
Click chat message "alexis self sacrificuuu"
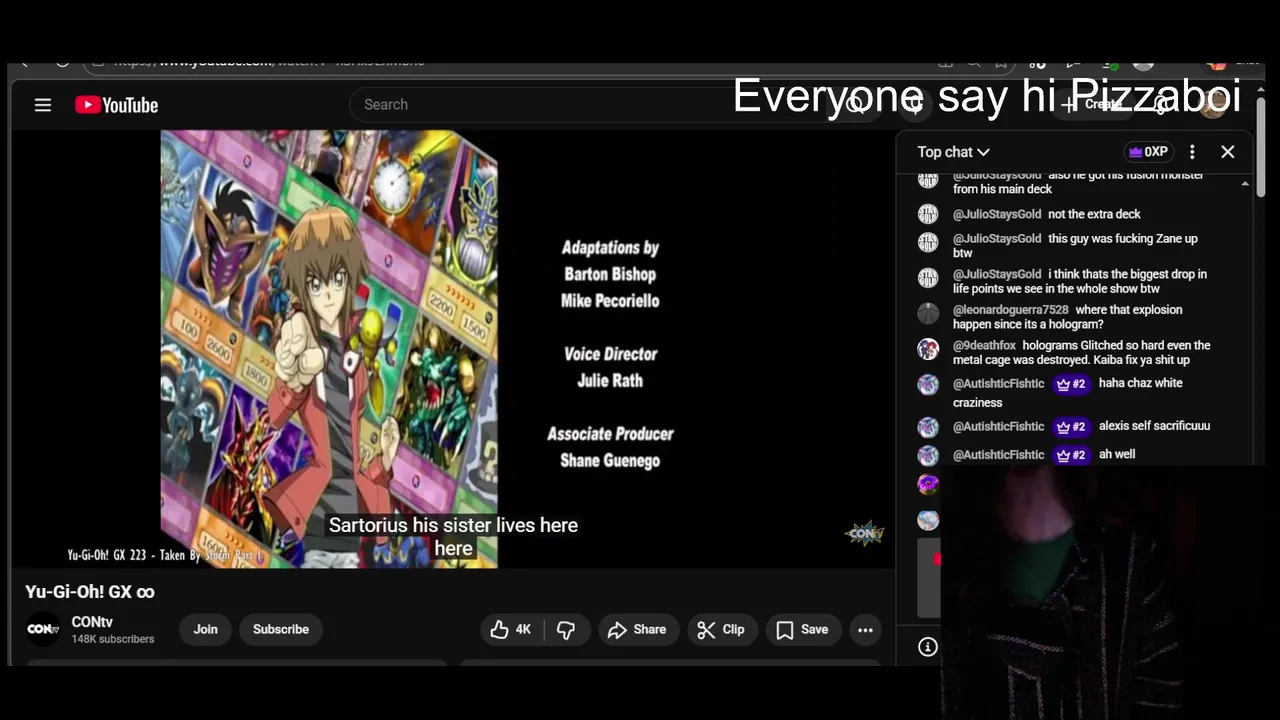[1154, 426]
